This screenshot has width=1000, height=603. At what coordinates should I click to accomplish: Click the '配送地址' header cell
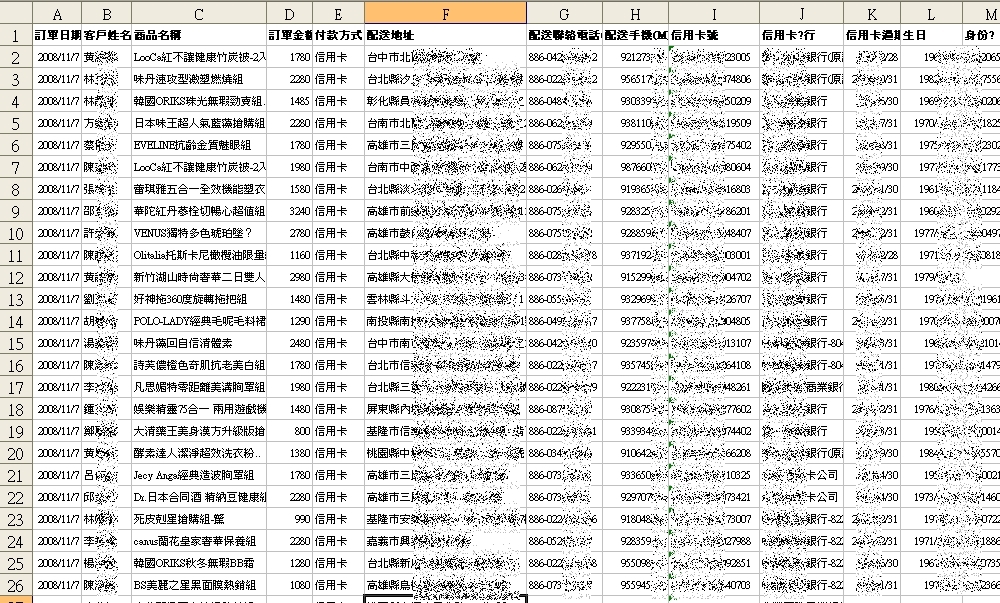pyautogui.click(x=446, y=35)
